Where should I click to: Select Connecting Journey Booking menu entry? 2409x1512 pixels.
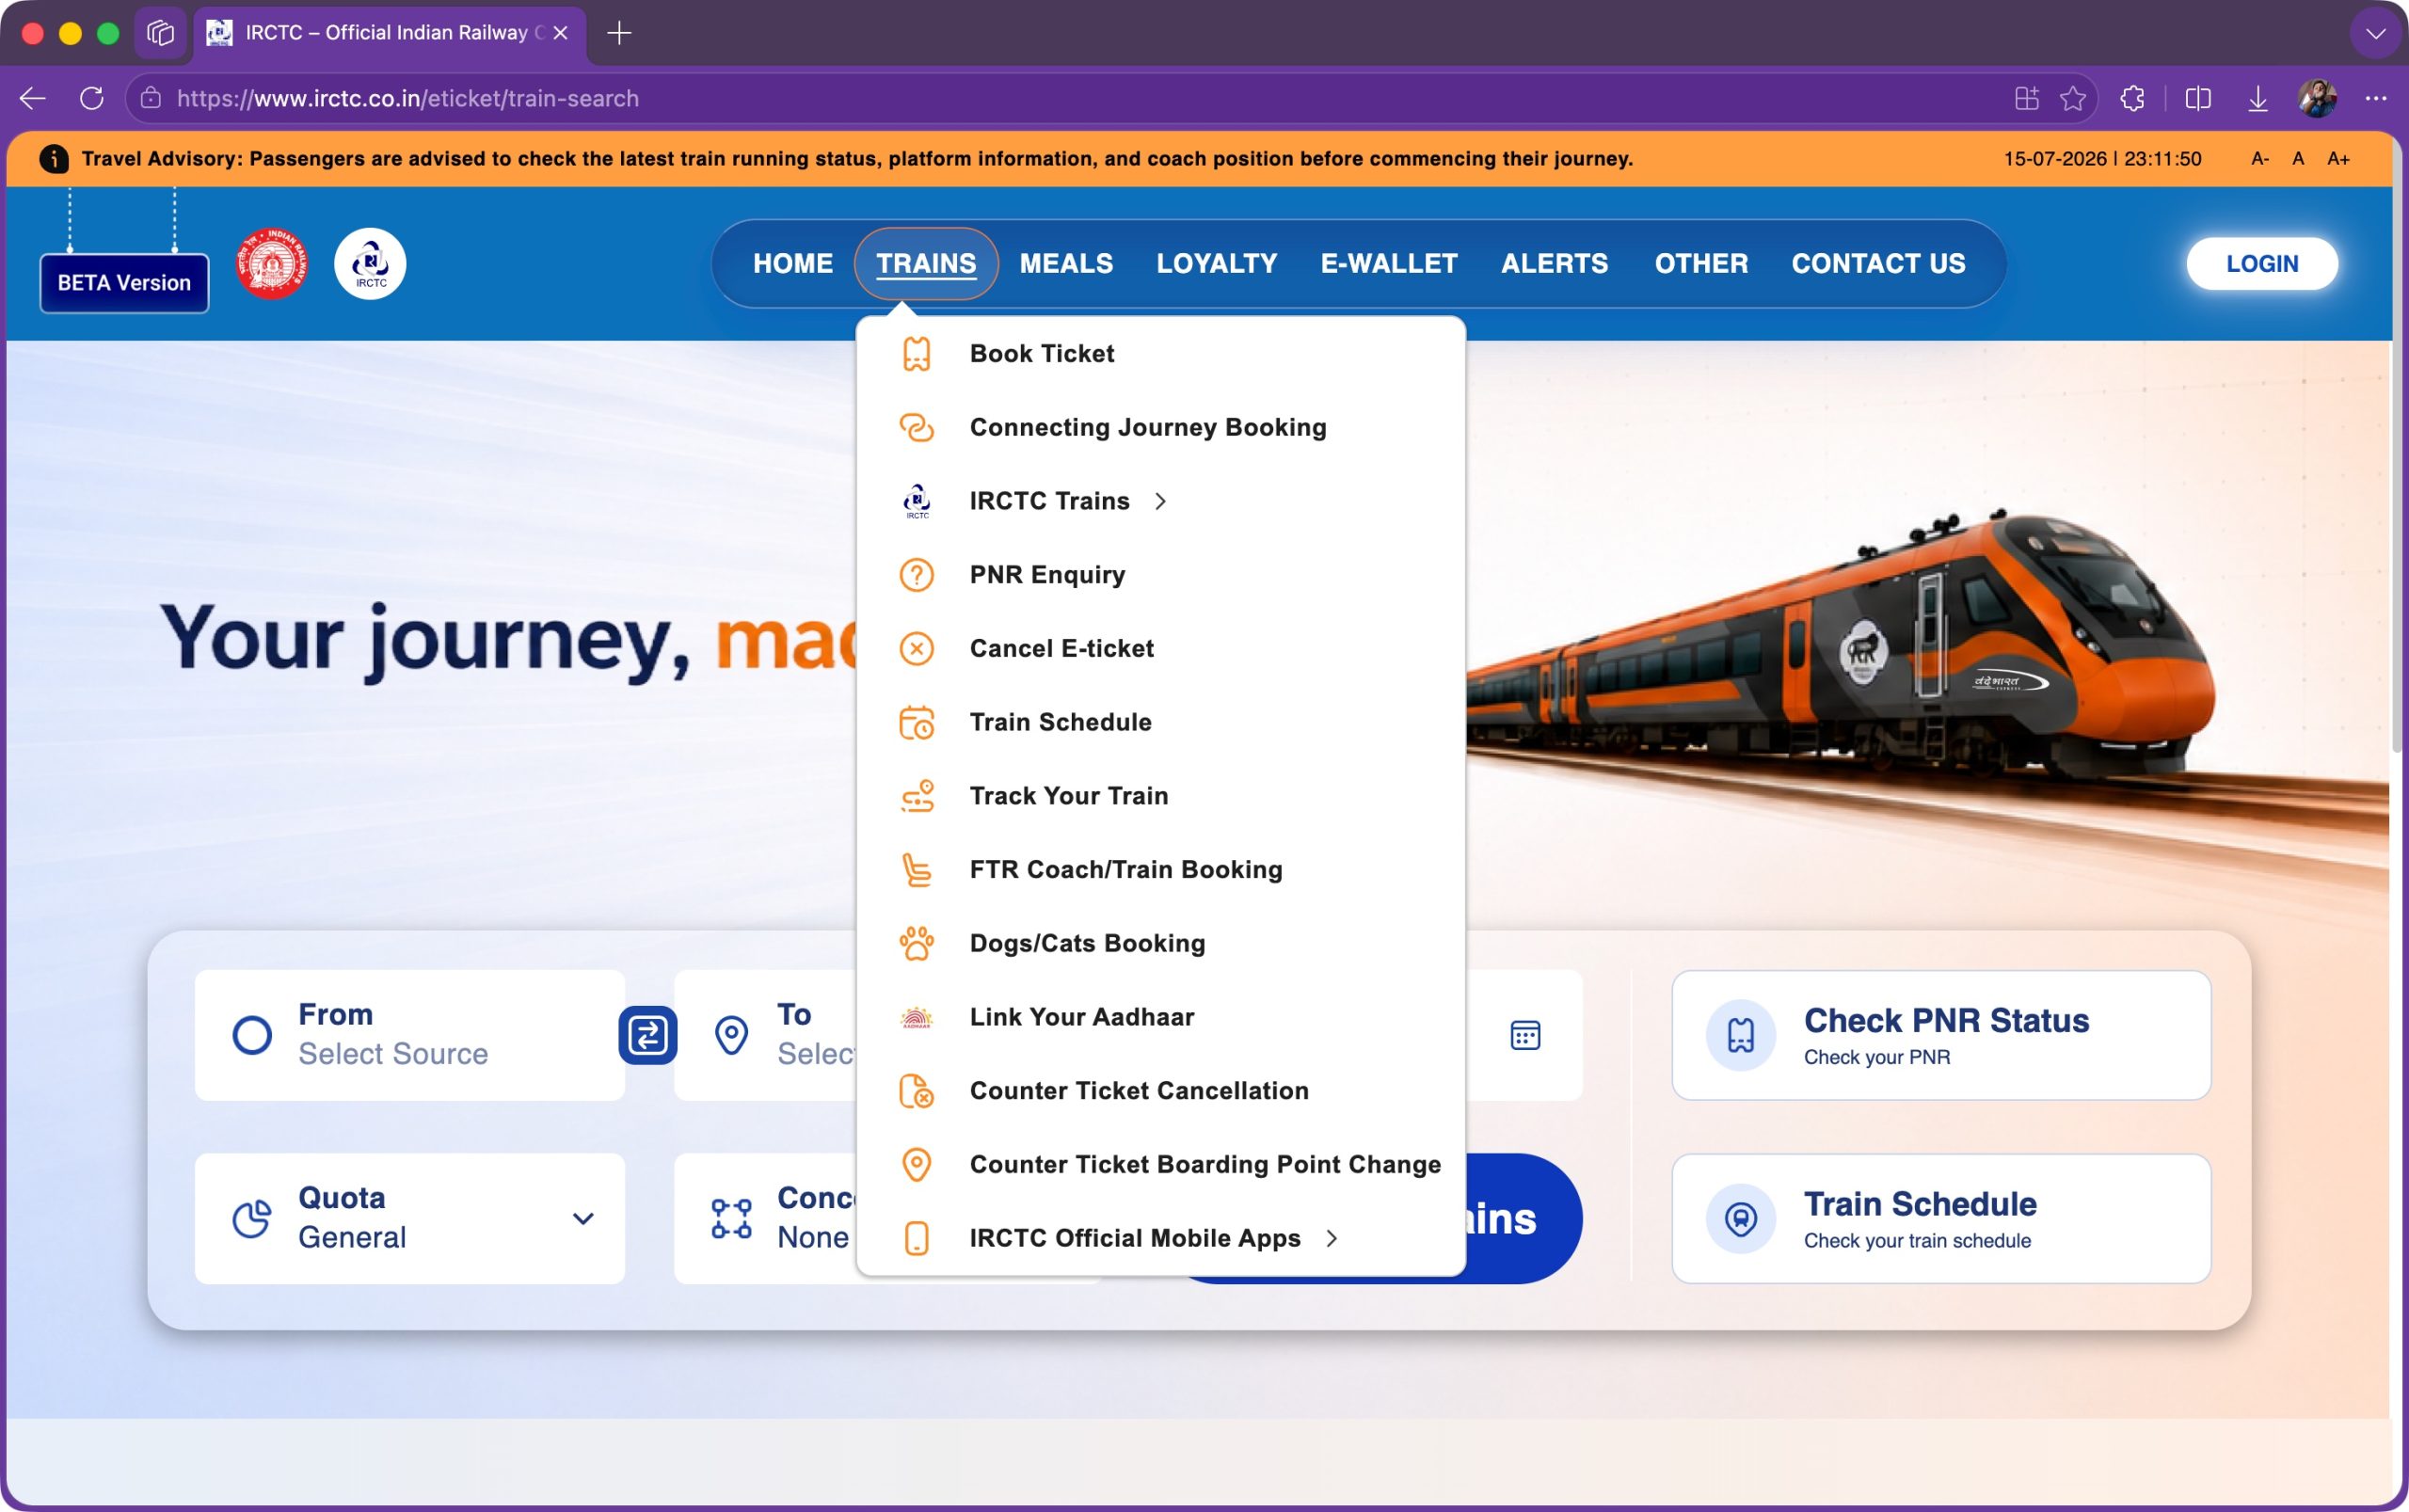coord(1161,428)
